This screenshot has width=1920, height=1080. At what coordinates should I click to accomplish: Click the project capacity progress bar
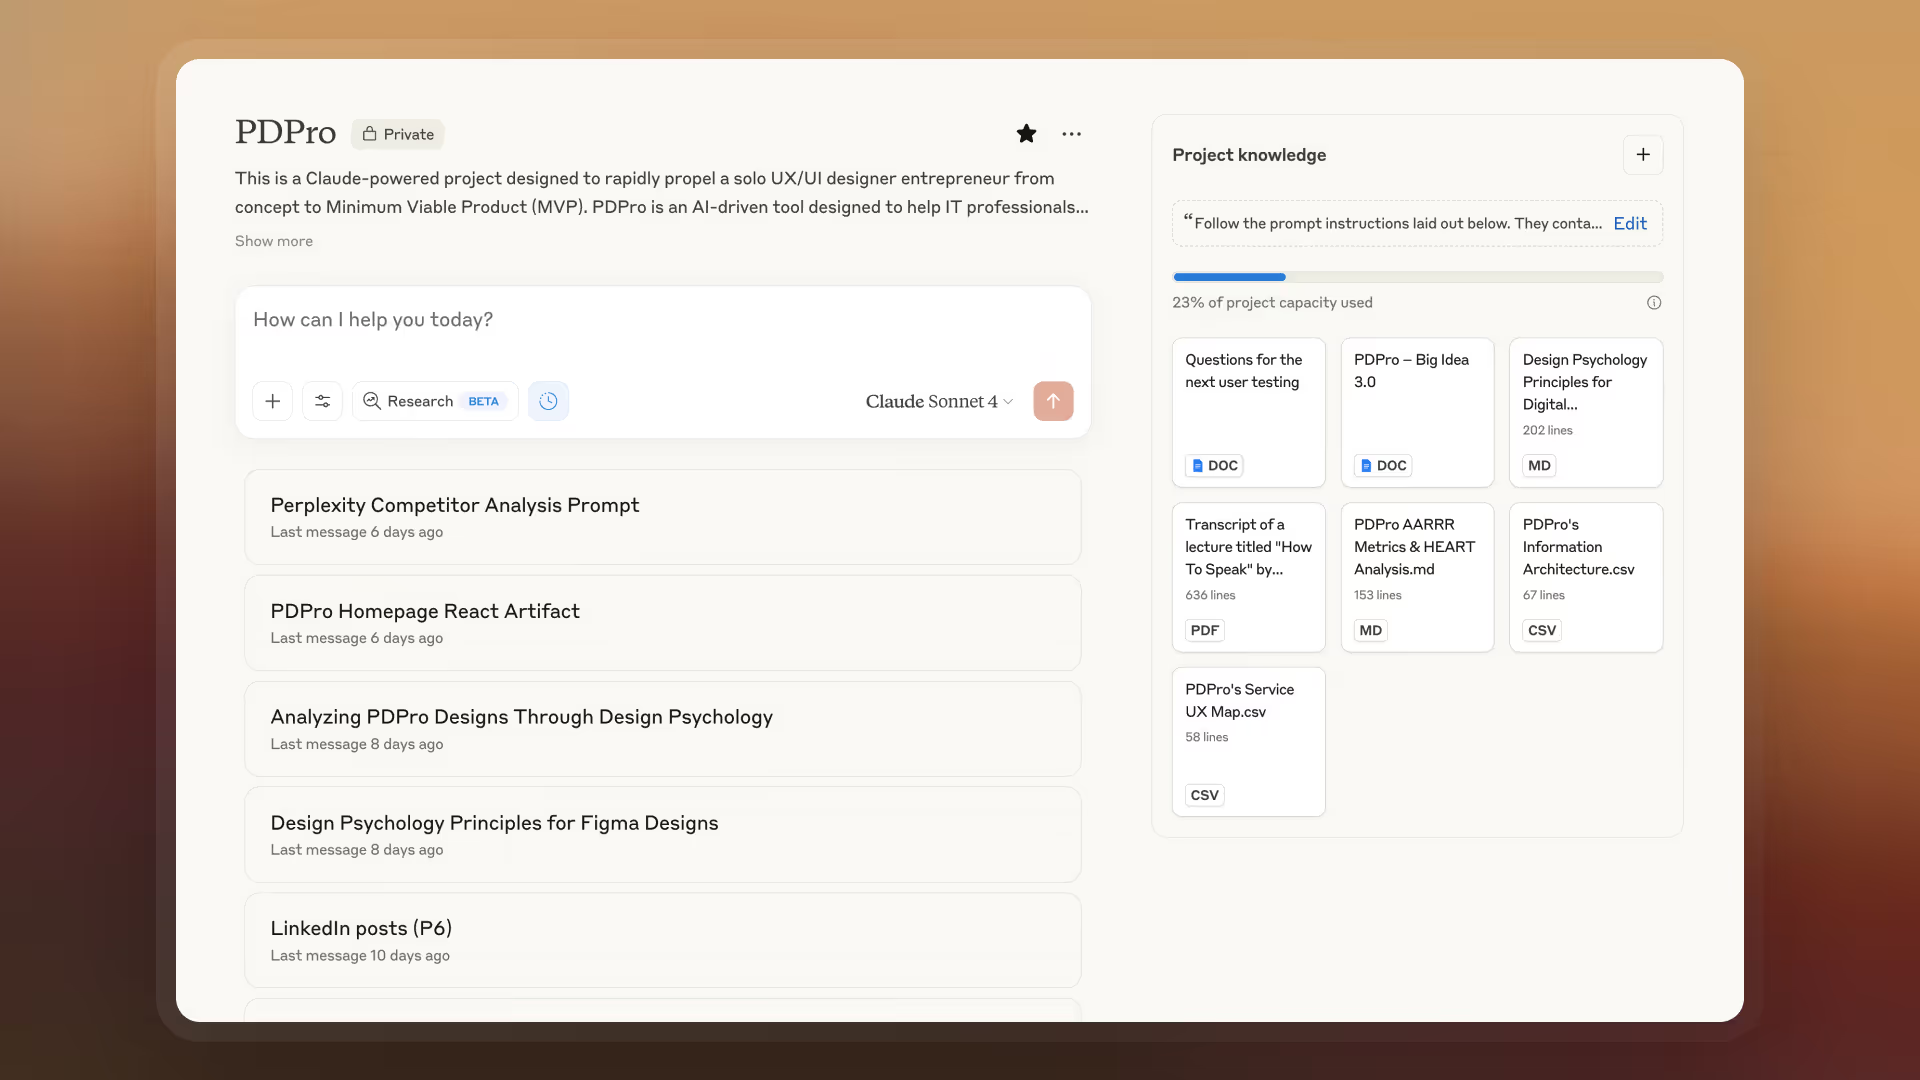(x=1417, y=277)
